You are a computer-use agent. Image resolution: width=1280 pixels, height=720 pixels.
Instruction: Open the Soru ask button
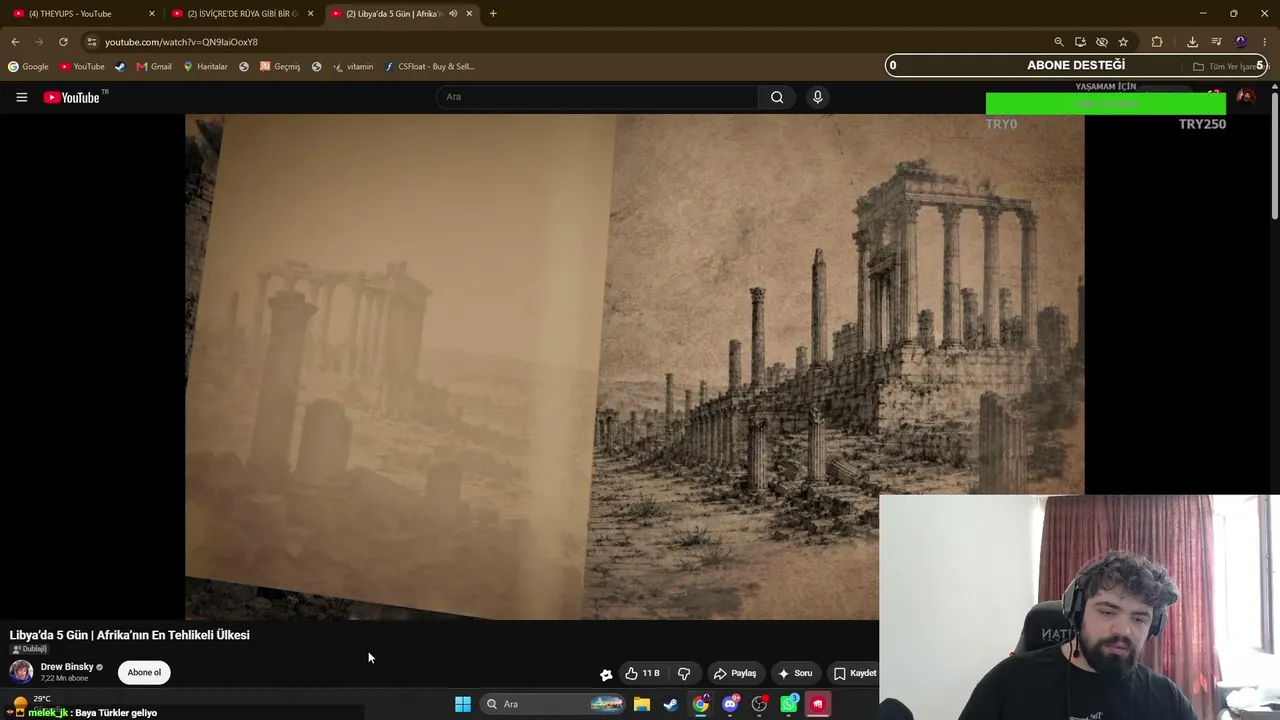(x=795, y=673)
